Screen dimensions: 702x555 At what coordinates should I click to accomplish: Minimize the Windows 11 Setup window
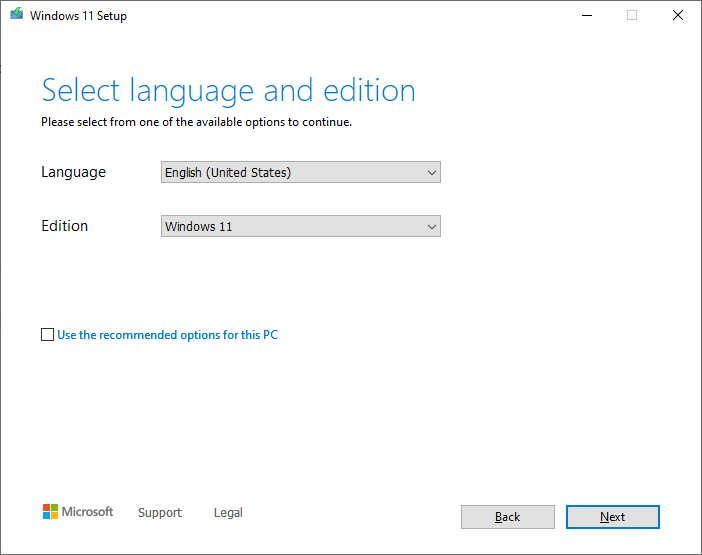587,16
